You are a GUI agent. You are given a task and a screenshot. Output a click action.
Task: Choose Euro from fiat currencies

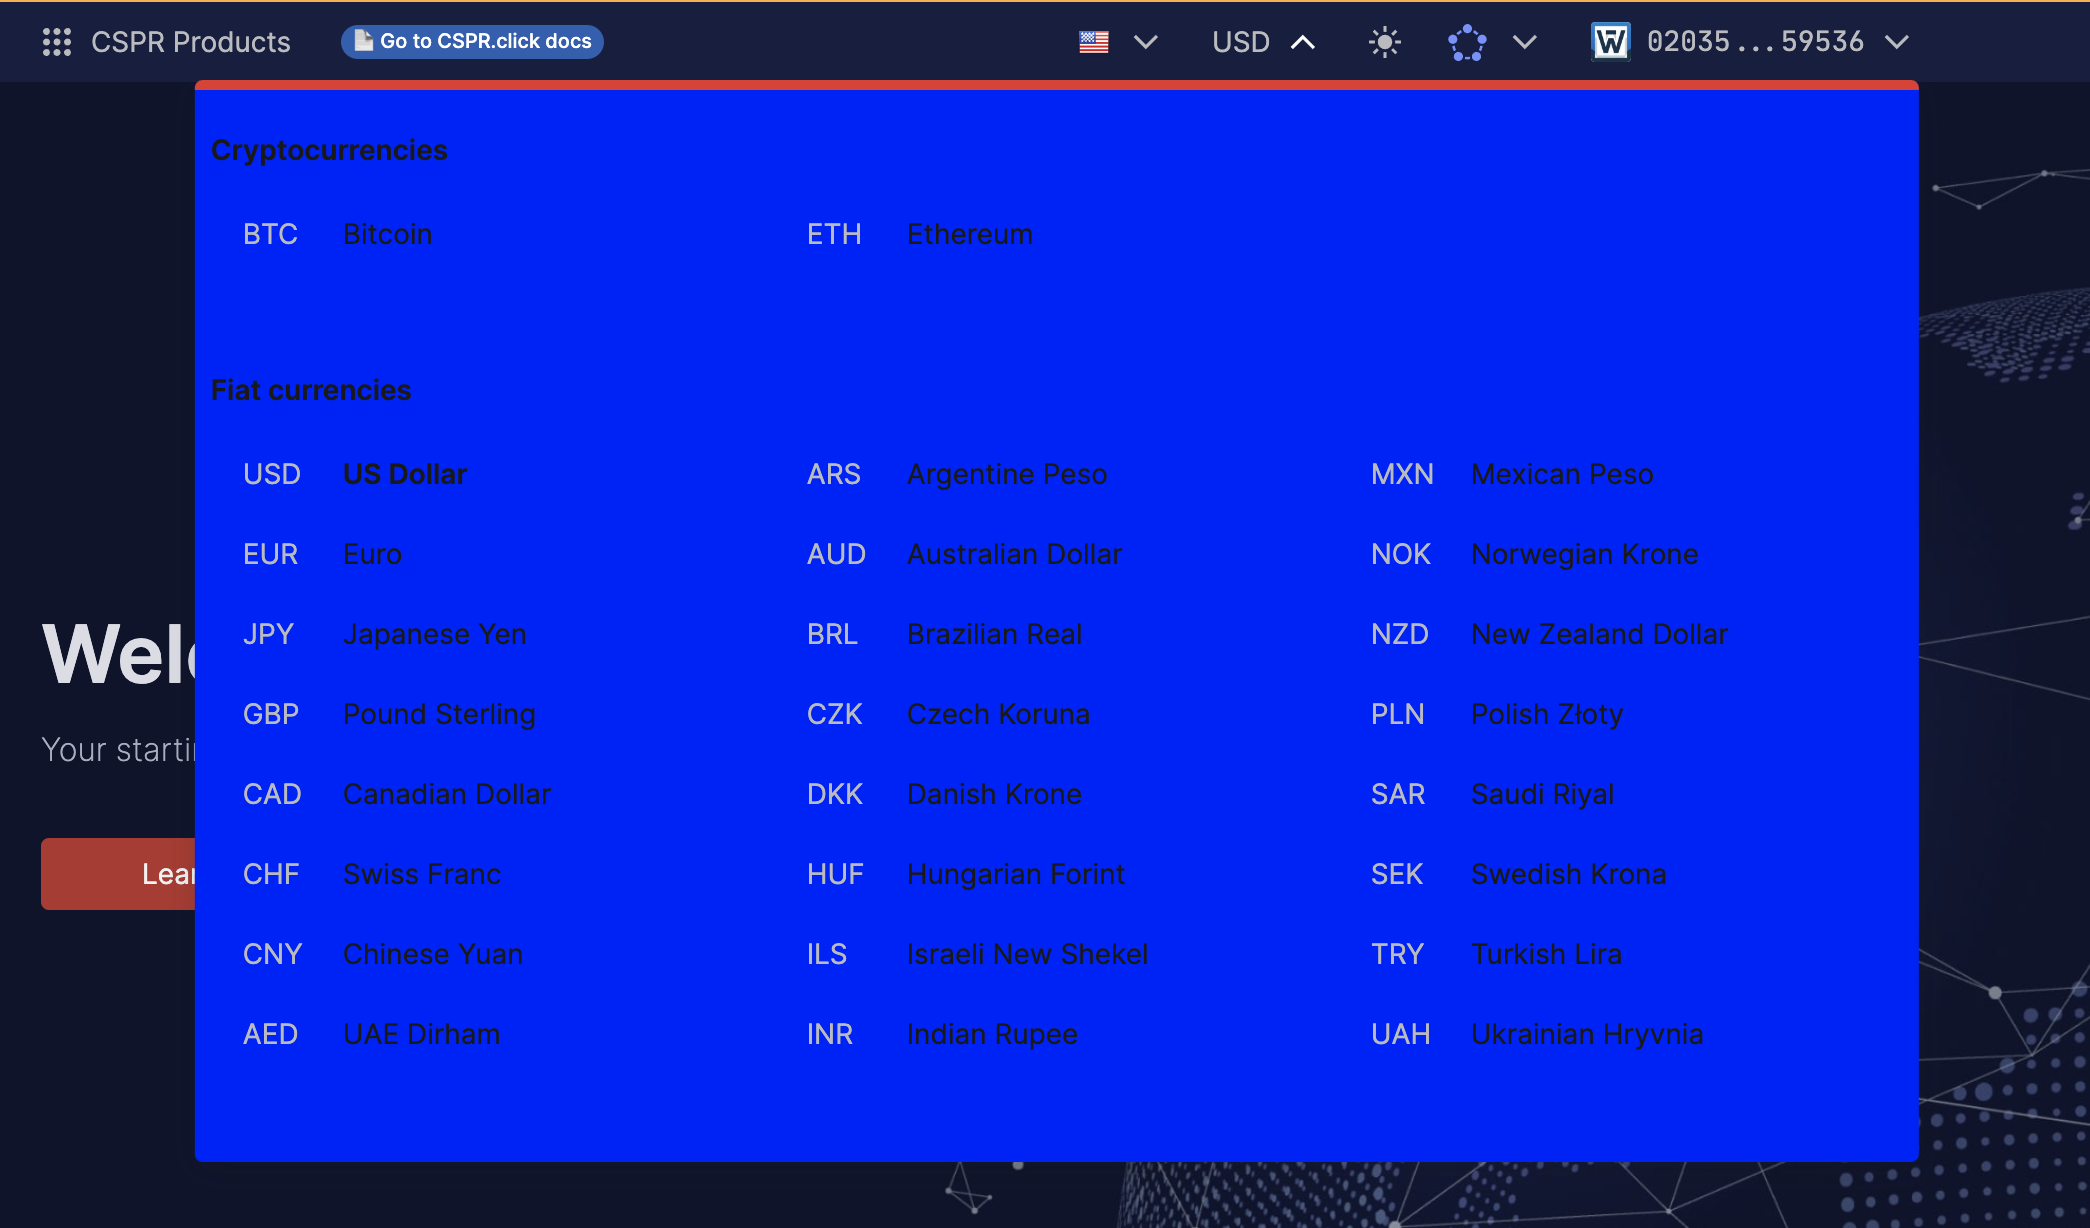(x=372, y=554)
